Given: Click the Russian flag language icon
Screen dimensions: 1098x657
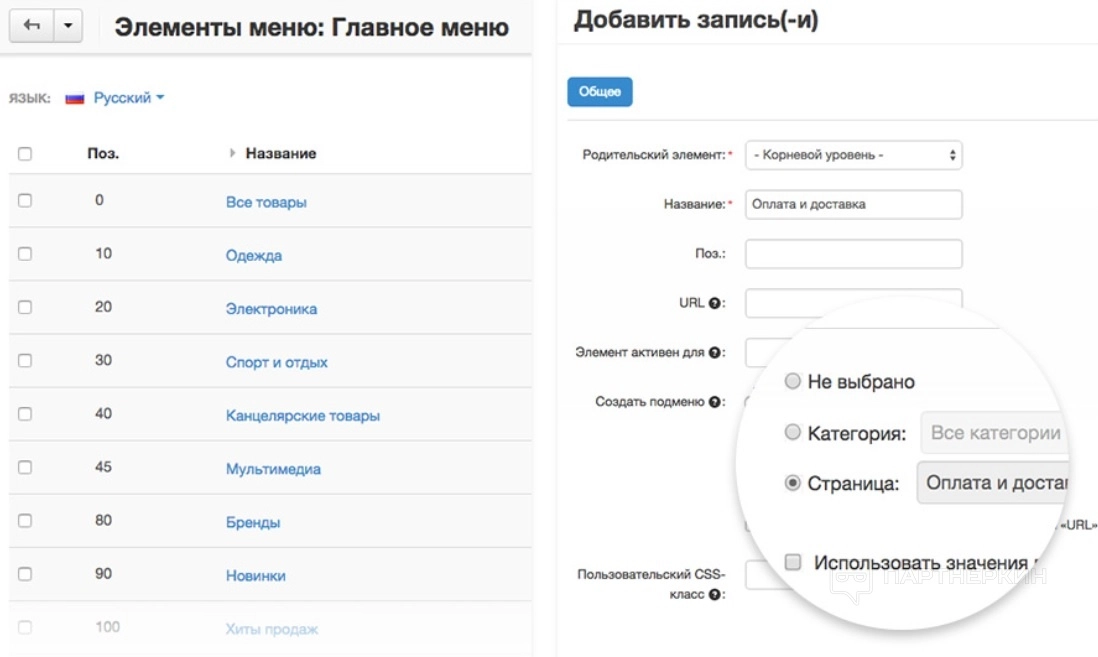Looking at the screenshot, I should point(74,98).
